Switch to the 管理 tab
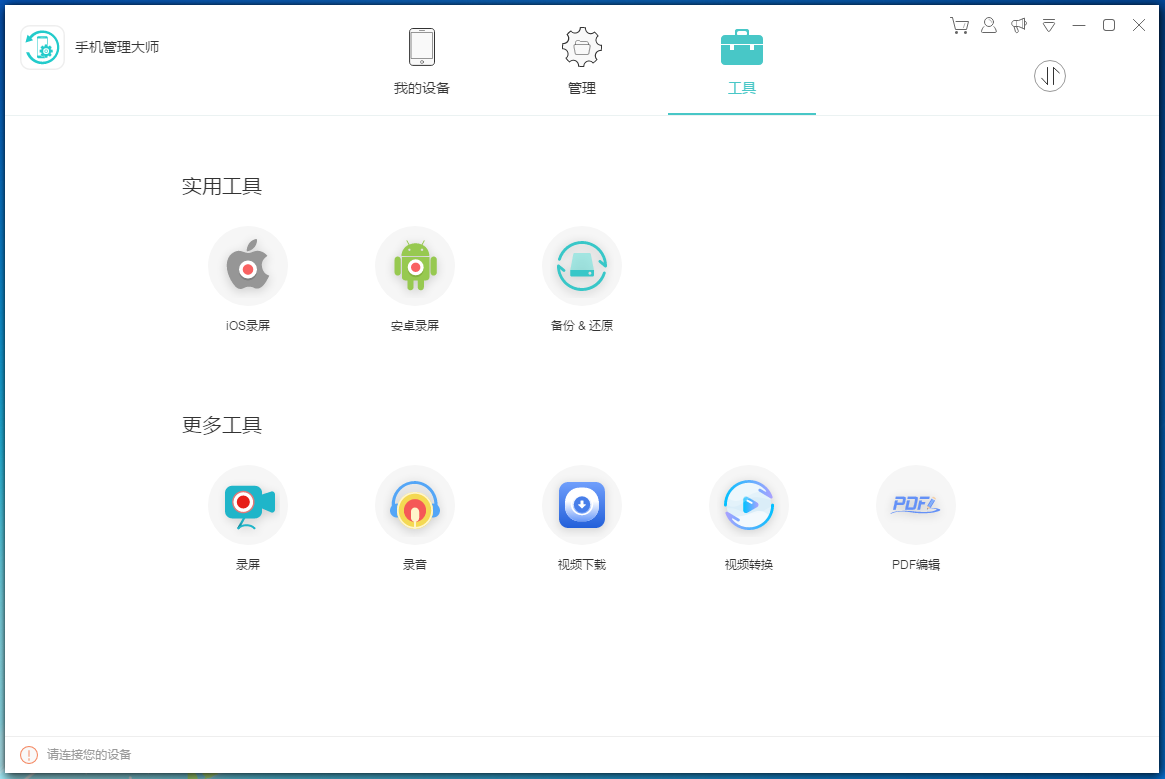Viewport: 1165px width, 779px height. pyautogui.click(x=582, y=62)
